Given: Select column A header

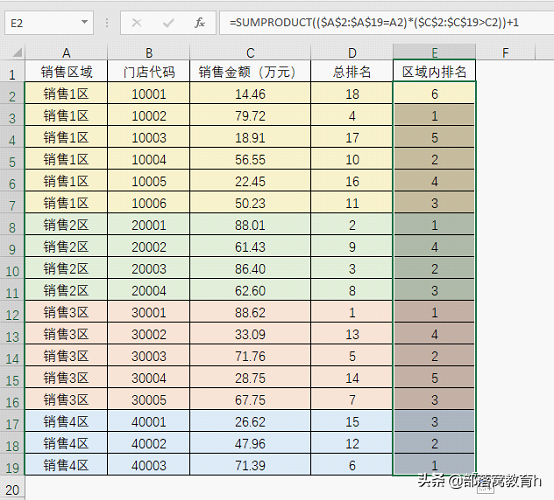Looking at the screenshot, I should [x=66, y=53].
